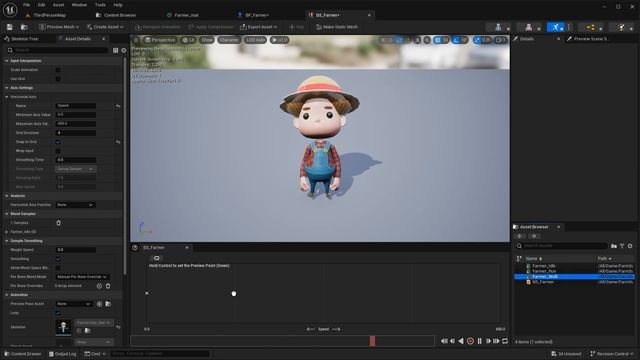Toggle the Smoothing checkbox under Sample Smoothing
640x360 pixels.
tap(58, 259)
